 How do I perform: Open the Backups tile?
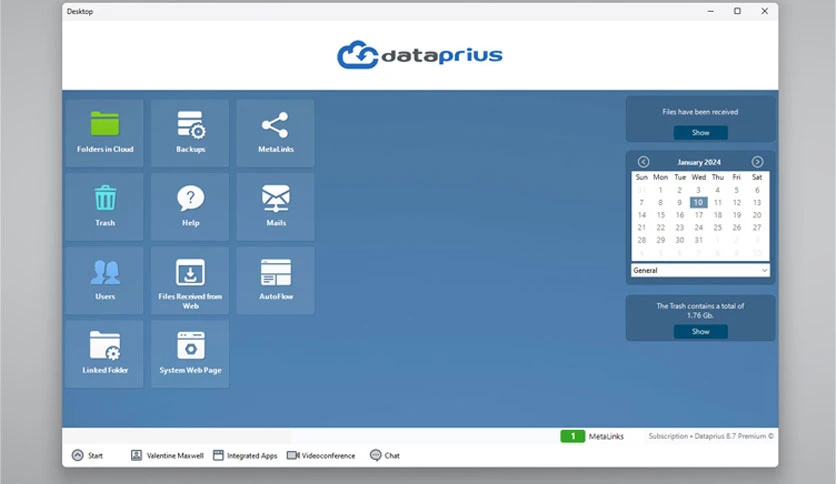[190, 133]
